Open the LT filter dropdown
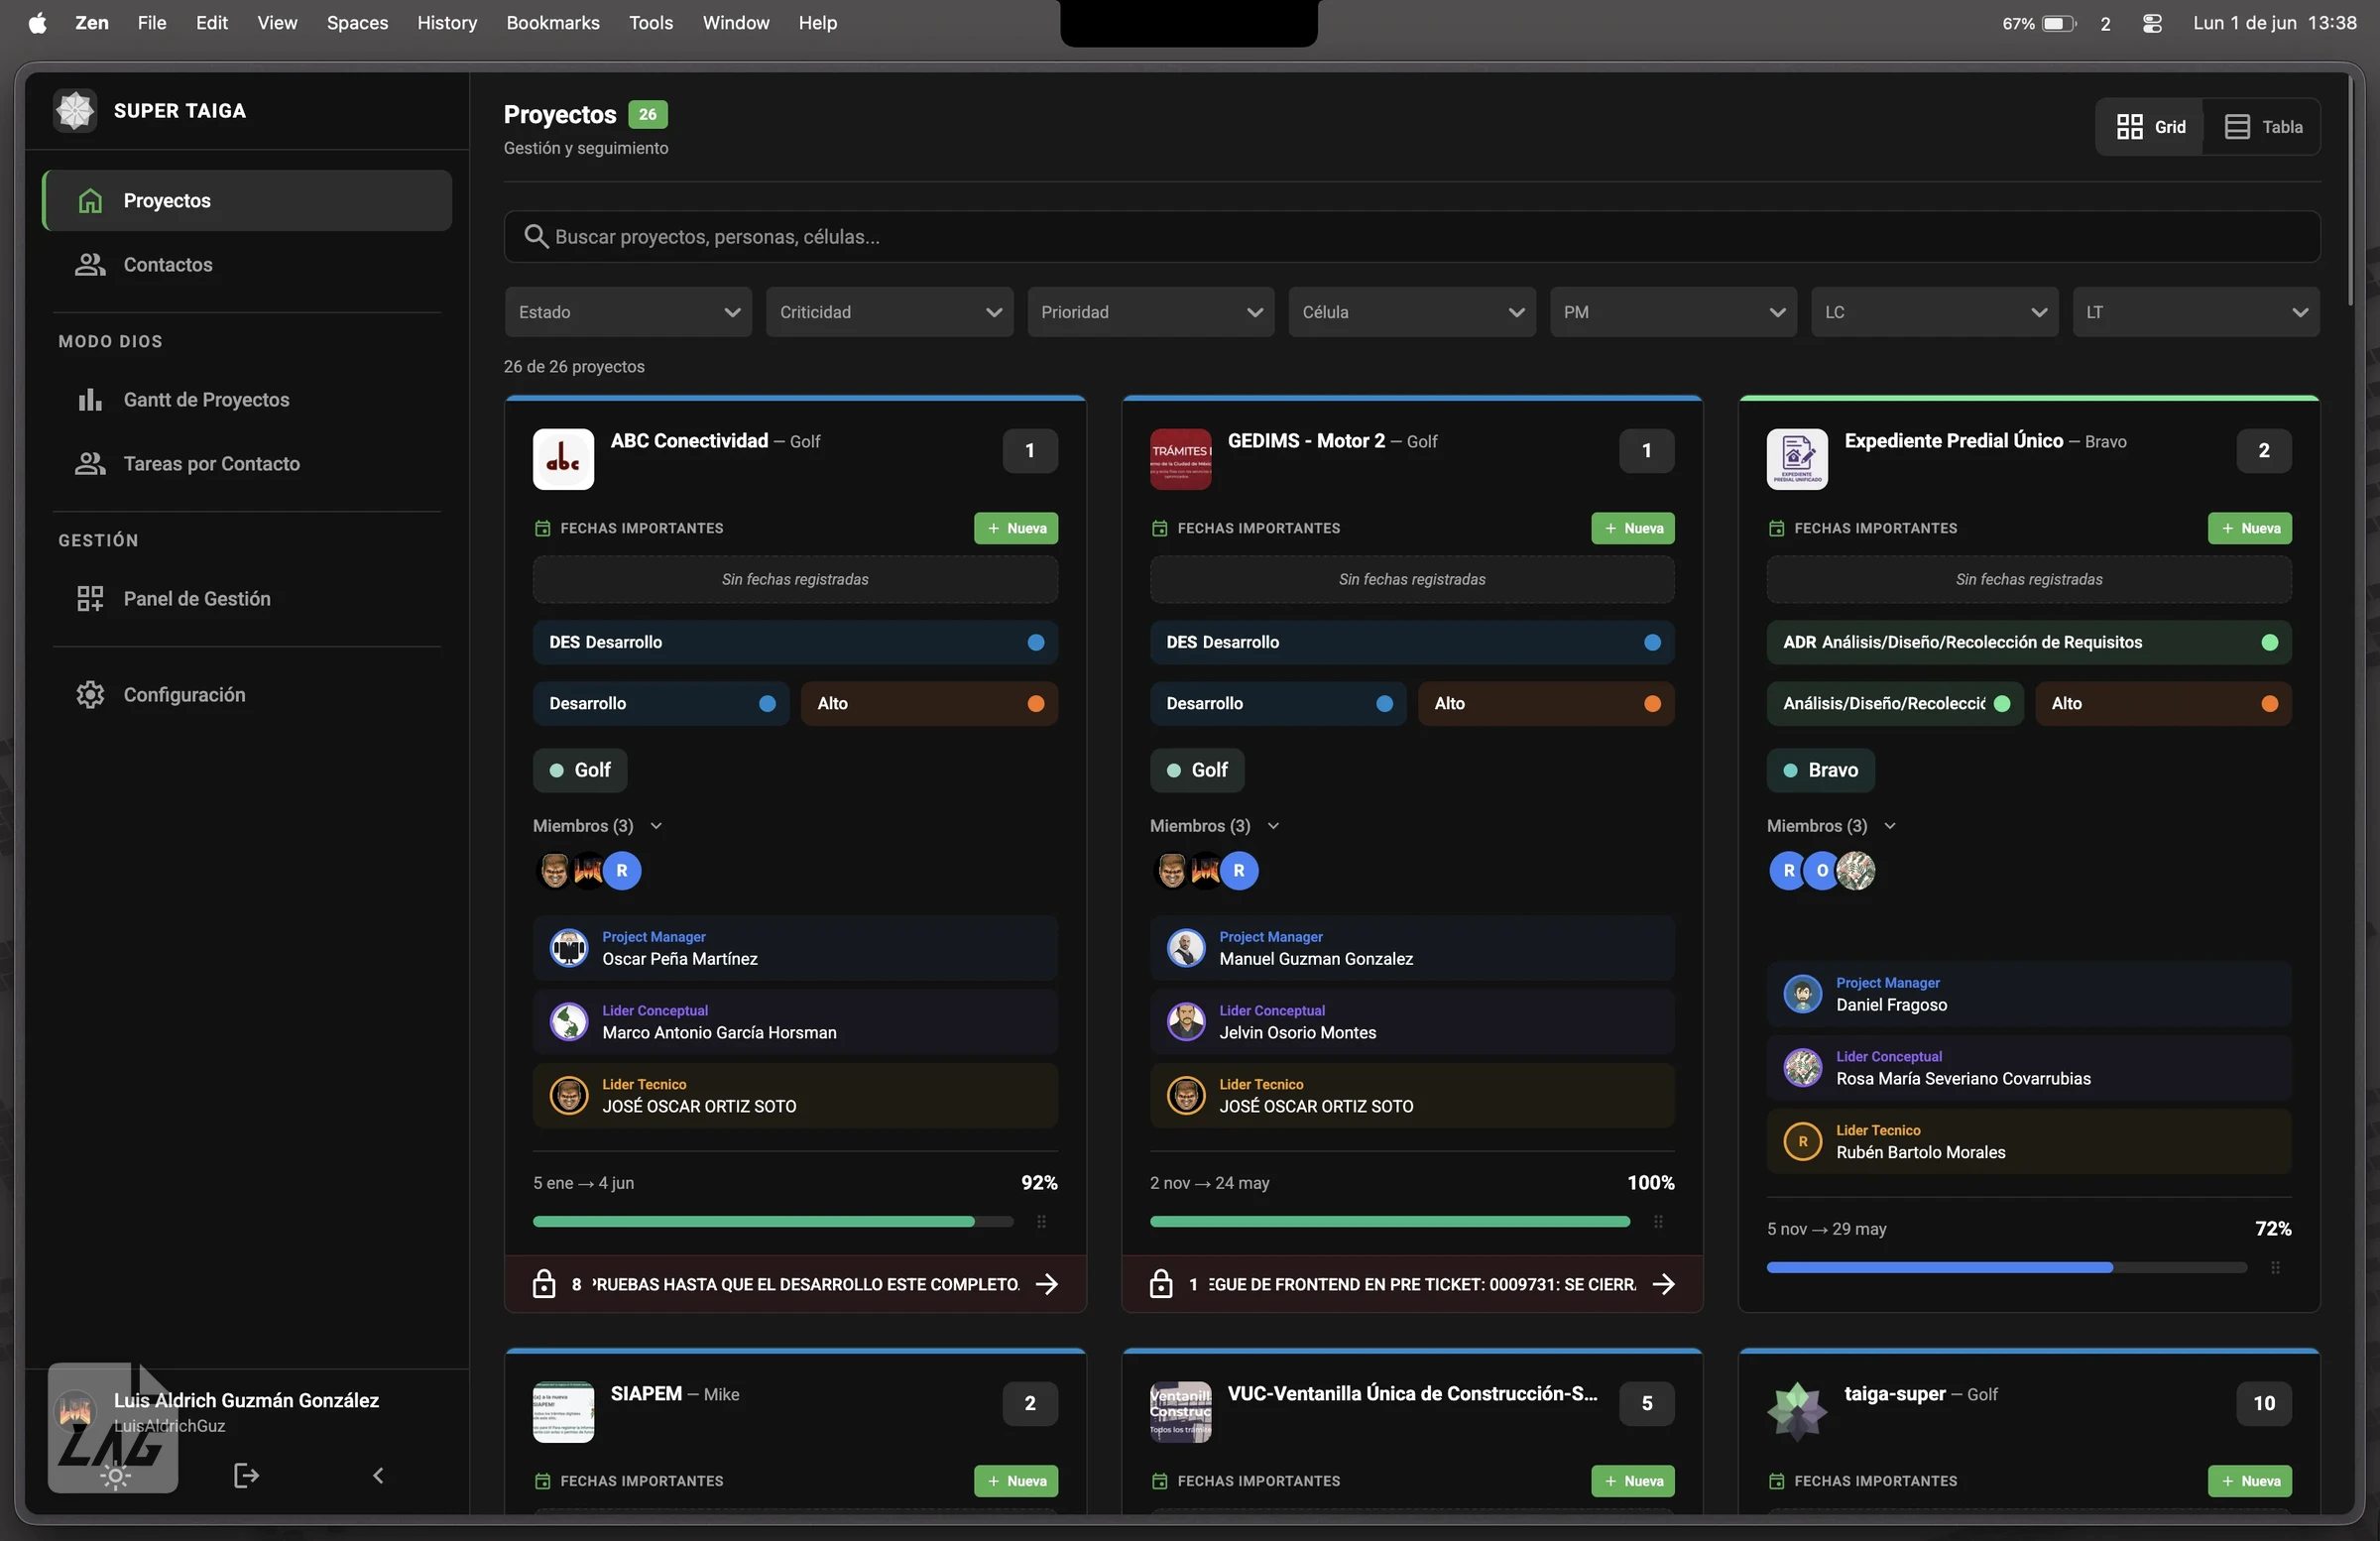Viewport: 2380px width, 1541px height. click(2195, 312)
